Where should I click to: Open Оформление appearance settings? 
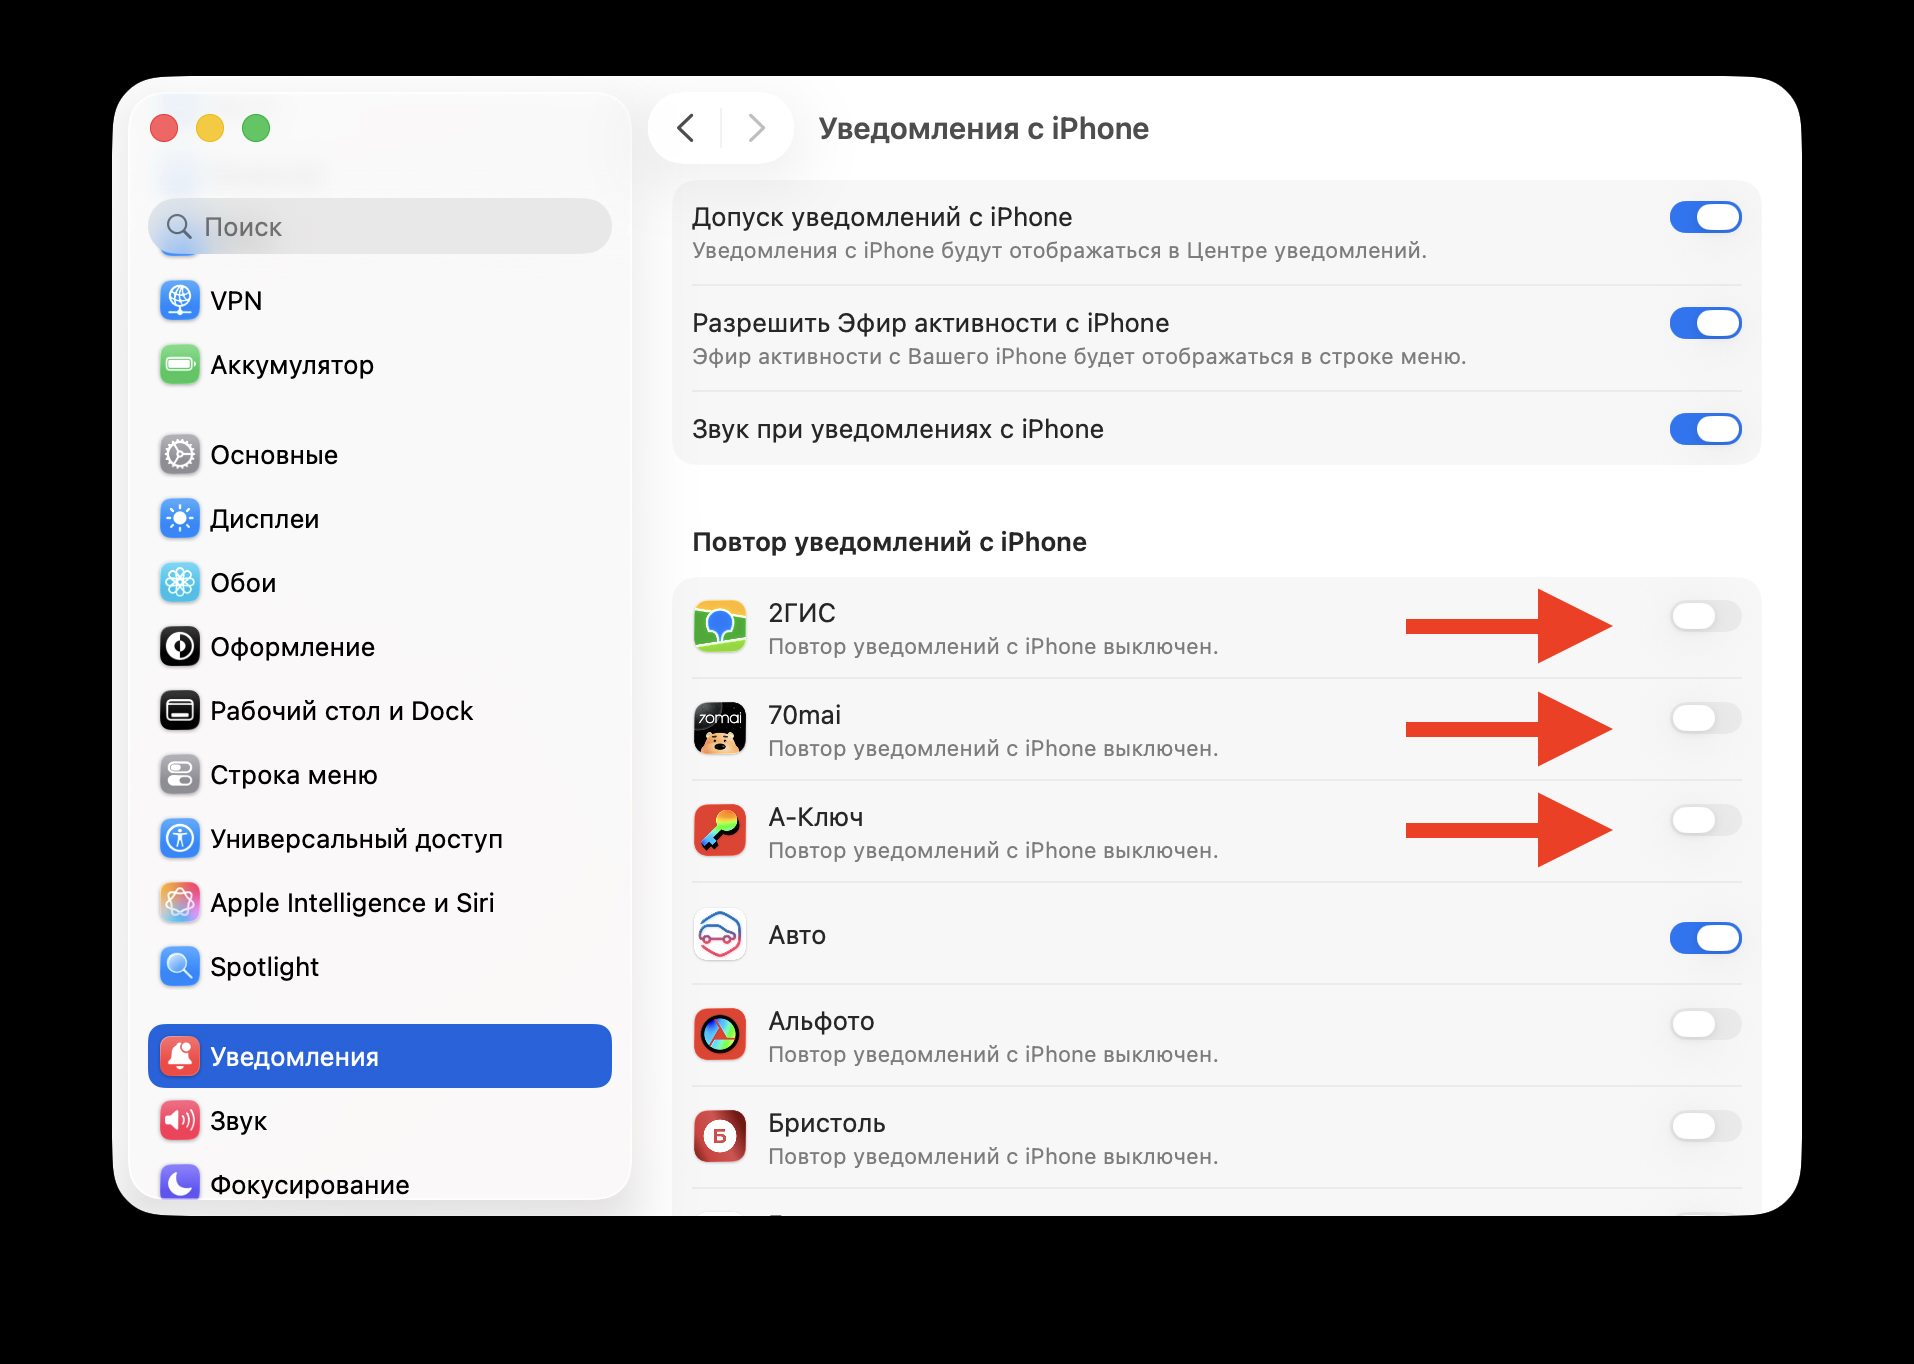pyautogui.click(x=179, y=646)
